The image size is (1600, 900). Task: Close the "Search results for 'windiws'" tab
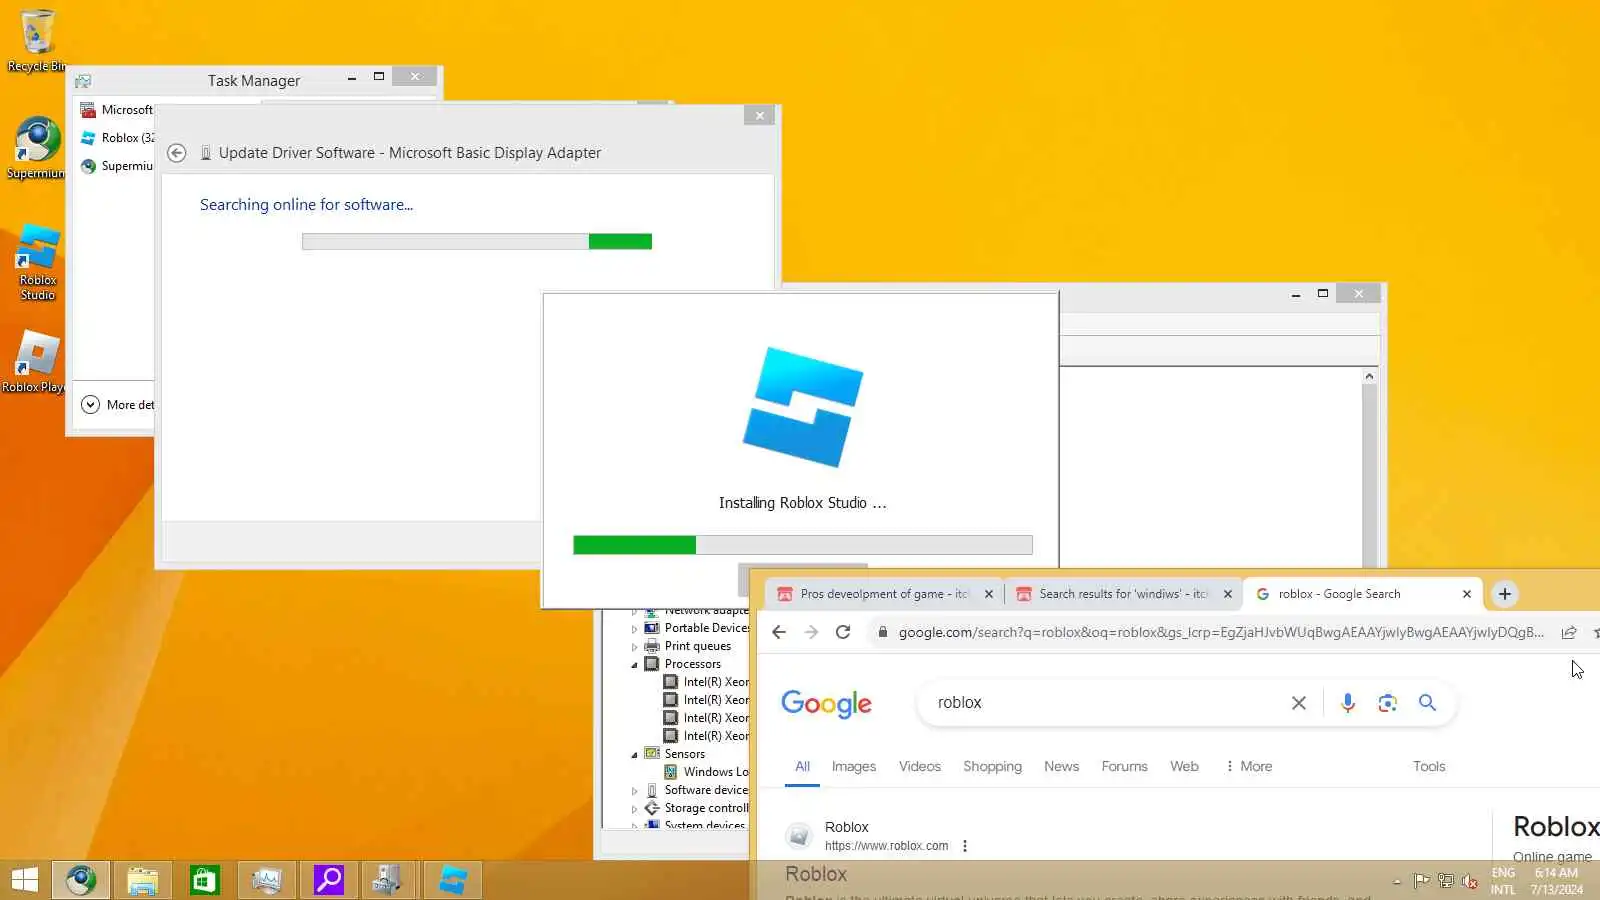point(1228,594)
